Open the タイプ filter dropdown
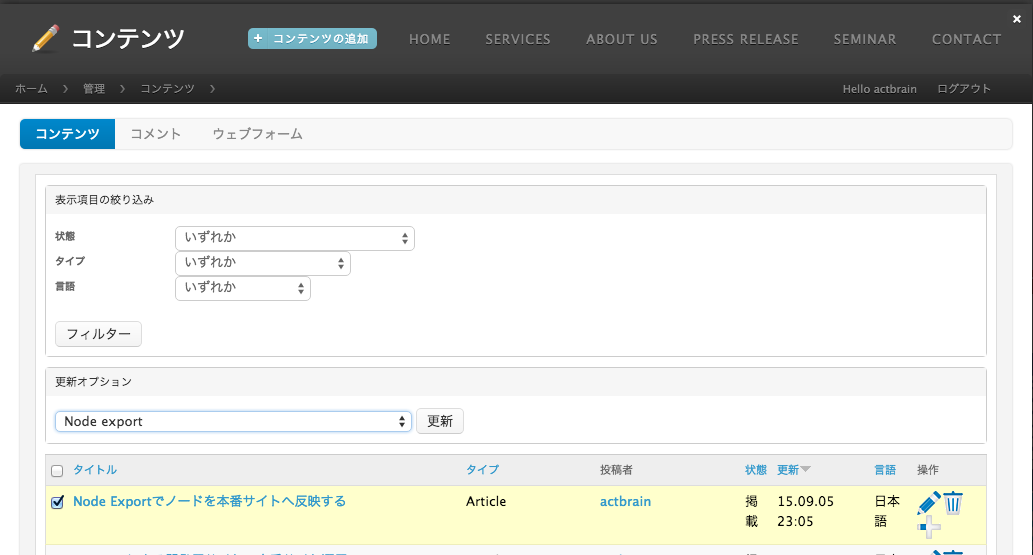Viewport: 1033px width, 555px height. [x=262, y=263]
